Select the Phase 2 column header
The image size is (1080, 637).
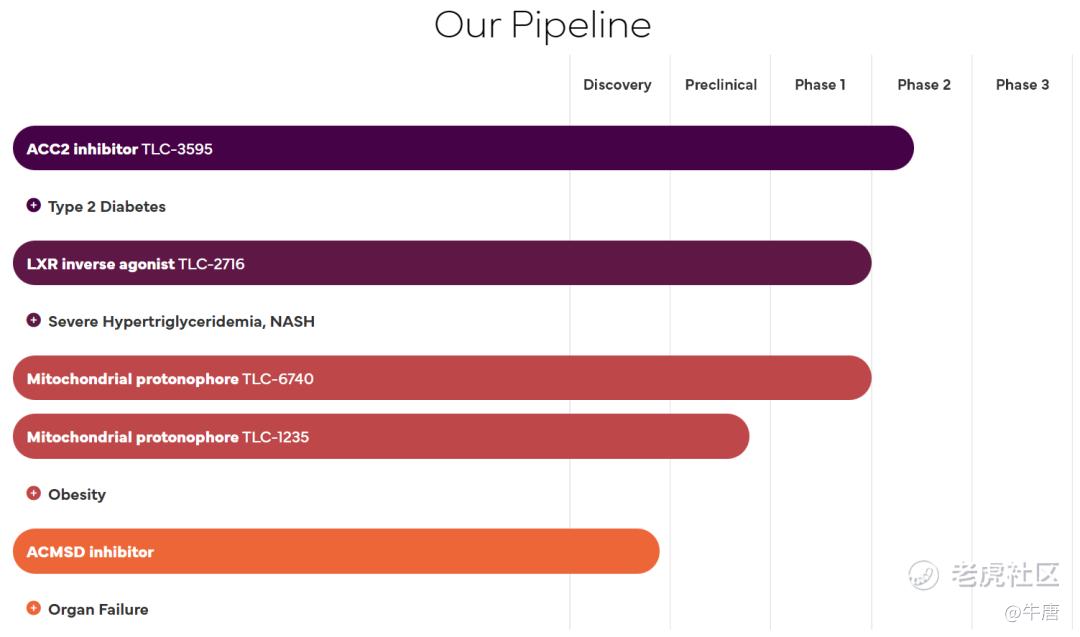click(924, 85)
